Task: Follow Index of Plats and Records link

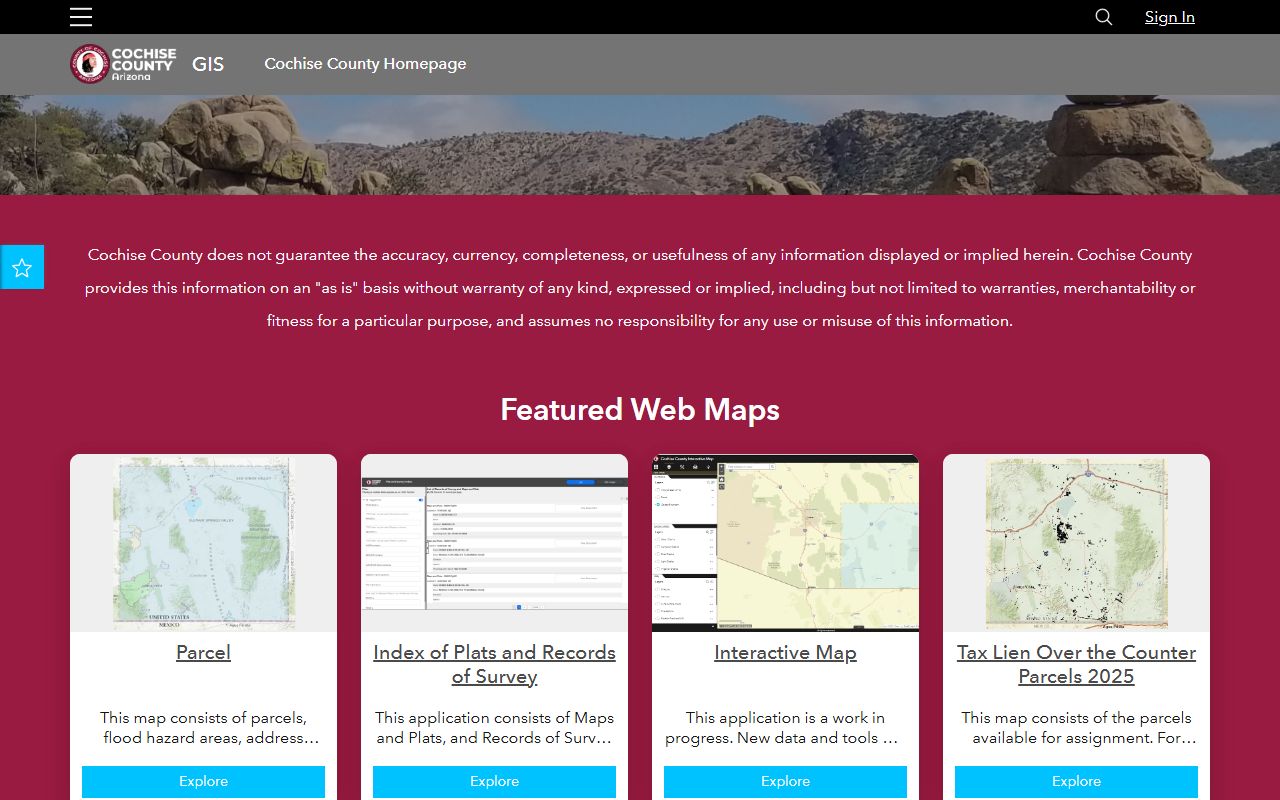Action: coord(494,665)
